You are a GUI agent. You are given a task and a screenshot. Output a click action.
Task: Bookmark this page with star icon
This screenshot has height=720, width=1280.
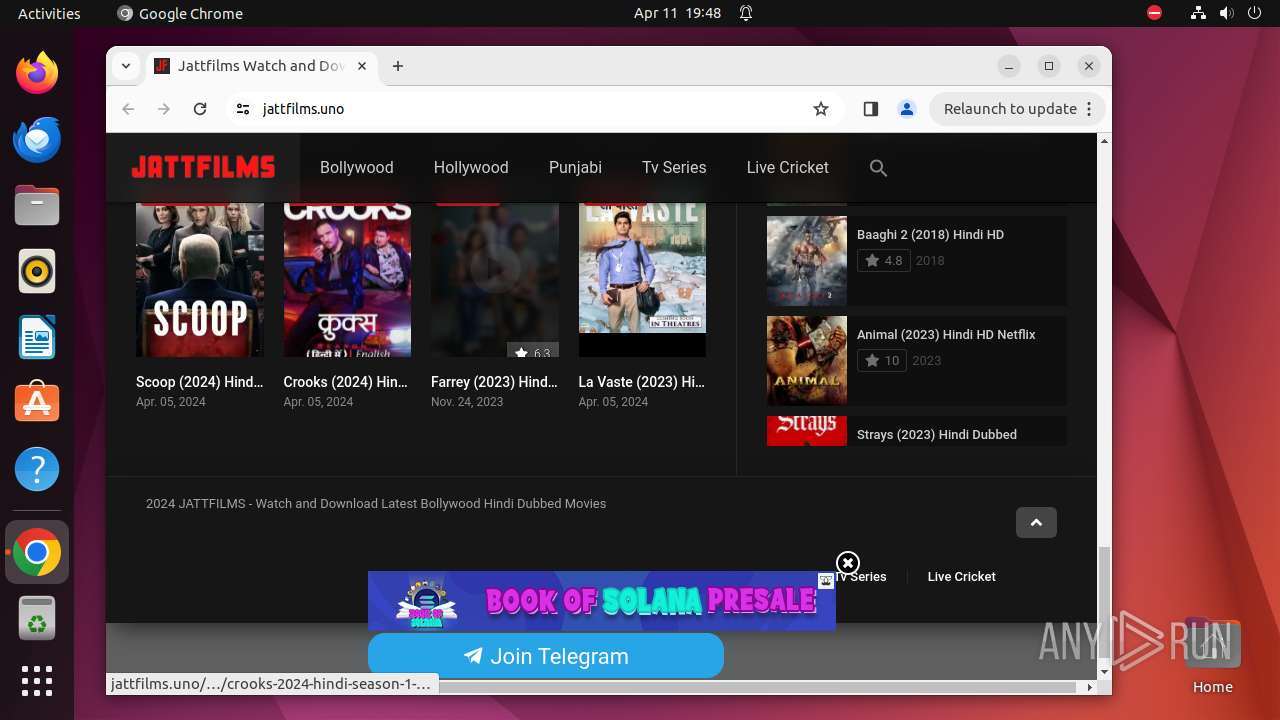pyautogui.click(x=821, y=109)
